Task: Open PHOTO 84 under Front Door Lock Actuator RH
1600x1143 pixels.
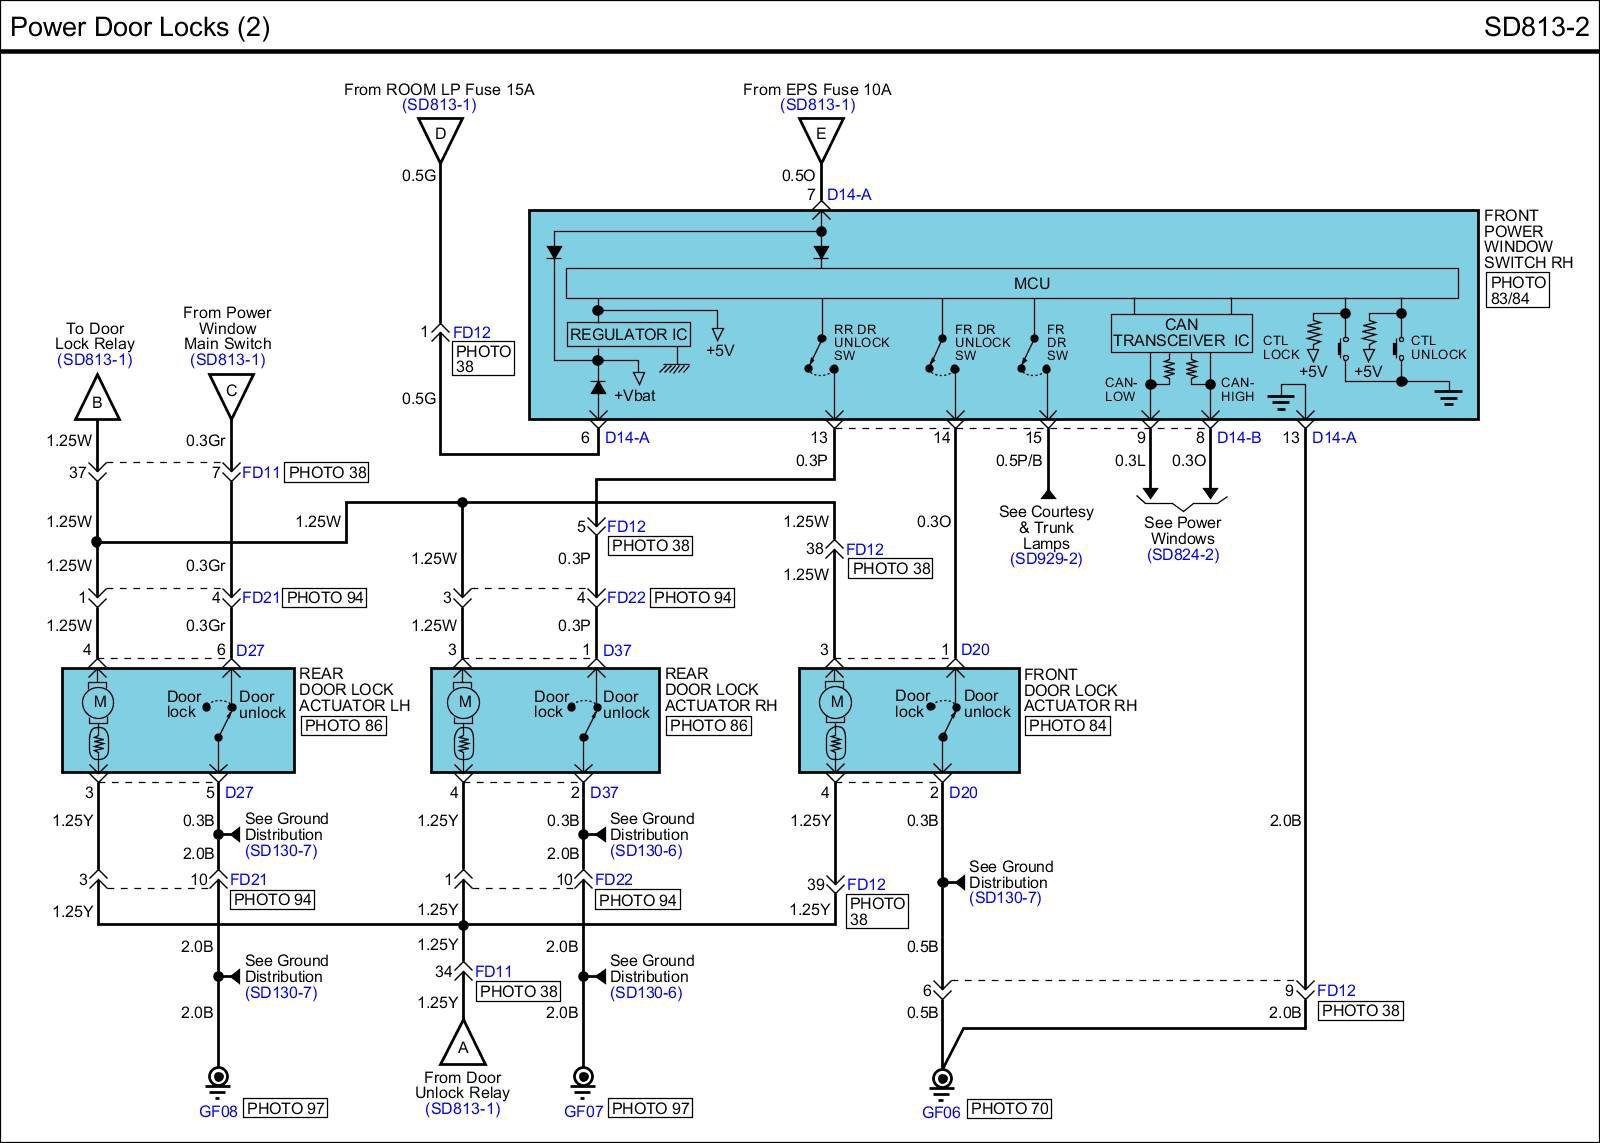Action: tap(1067, 725)
